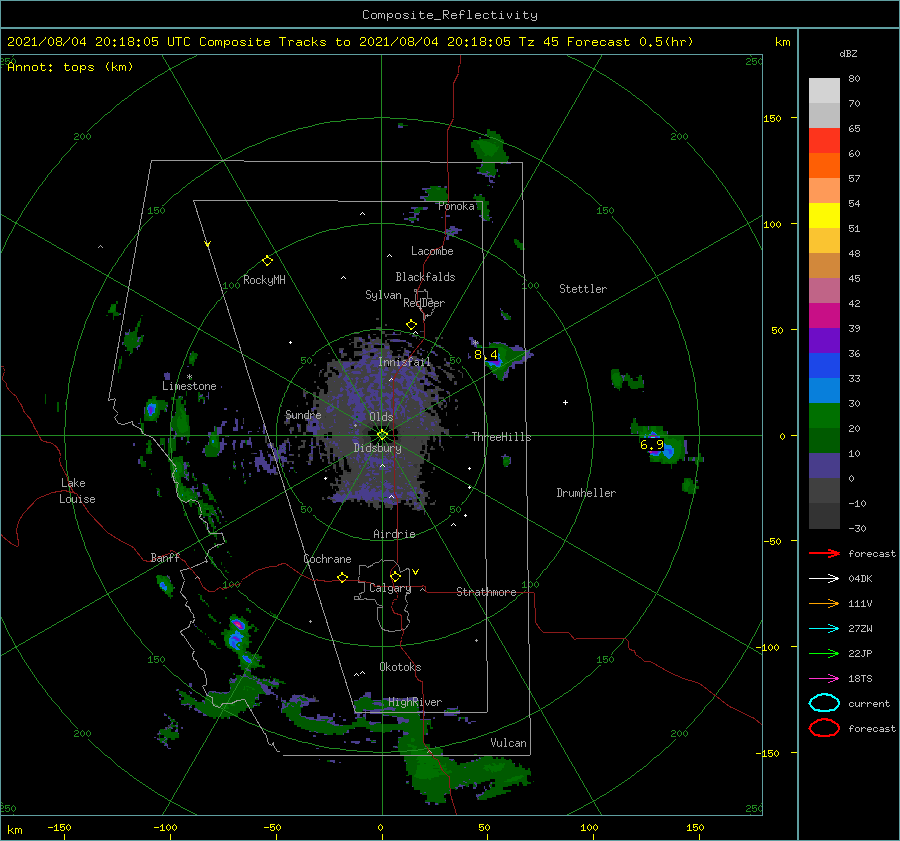This screenshot has height=841, width=900.
Task: Click the Strathmore label
Action: 486,592
